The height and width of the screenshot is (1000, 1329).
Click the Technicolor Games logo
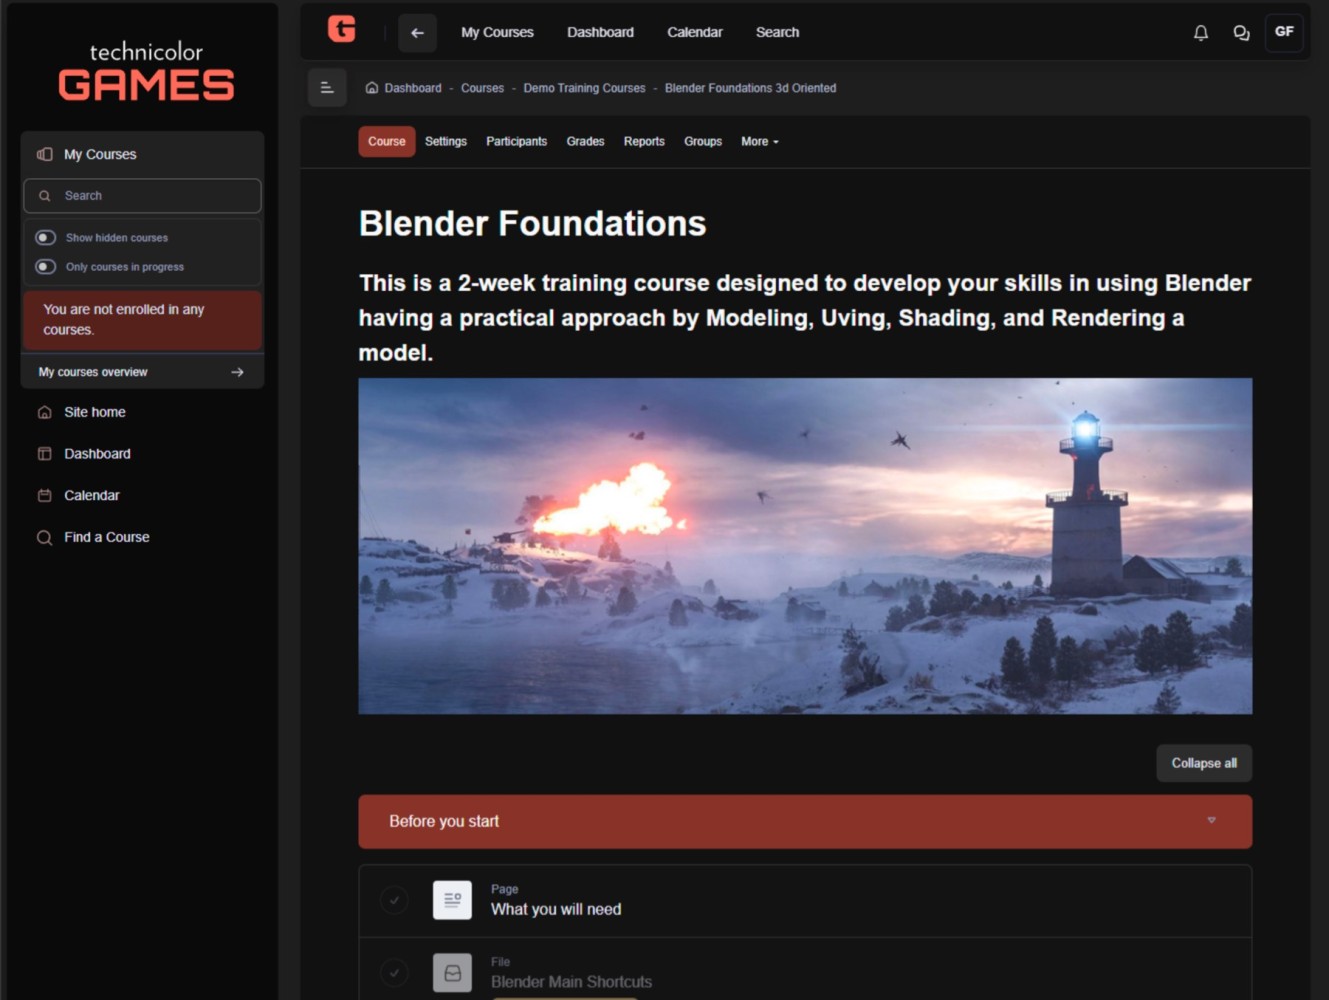(x=146, y=72)
